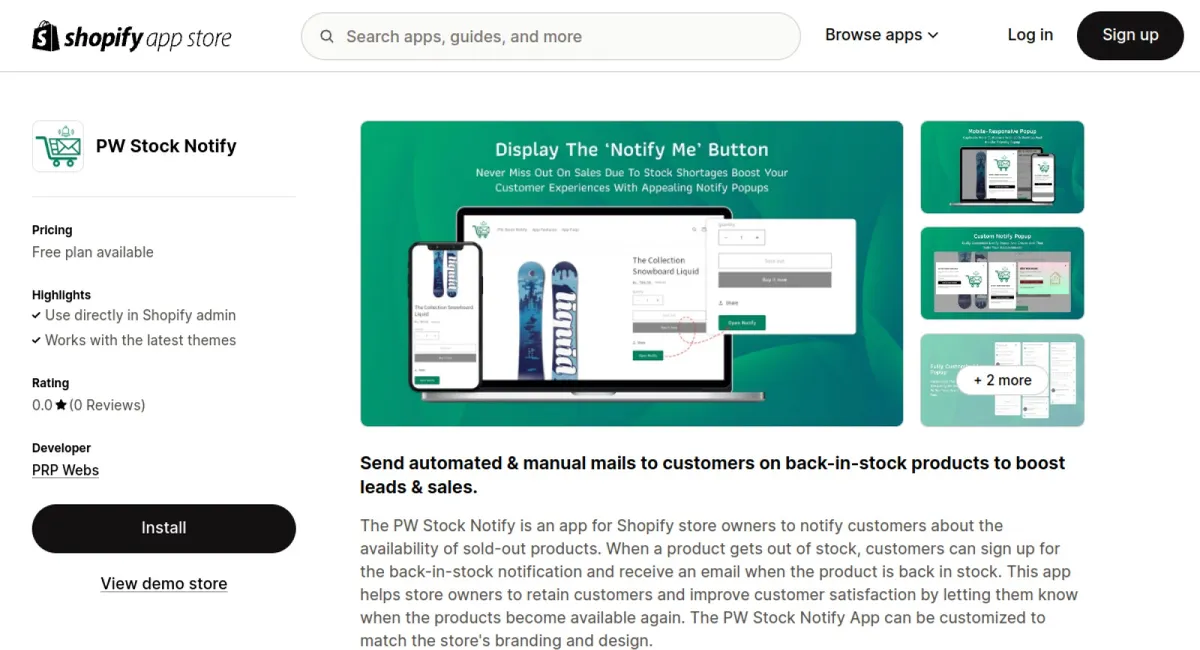Expand the '+ 2 more' screenshots
The width and height of the screenshot is (1200, 650).
1001,380
